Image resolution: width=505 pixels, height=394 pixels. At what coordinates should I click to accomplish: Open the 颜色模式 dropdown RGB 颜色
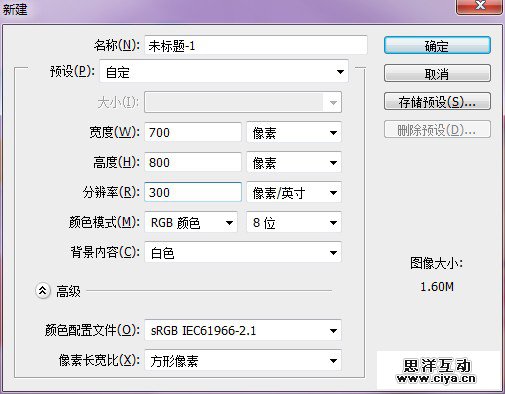191,222
